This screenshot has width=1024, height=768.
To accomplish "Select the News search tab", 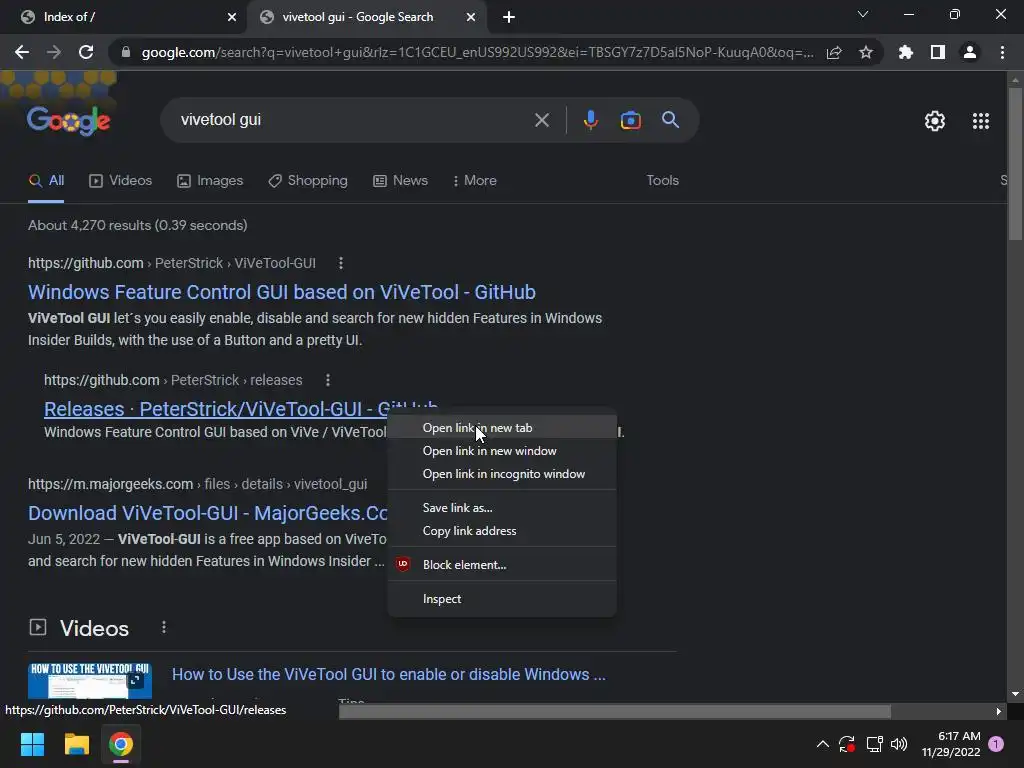I will 400,181.
